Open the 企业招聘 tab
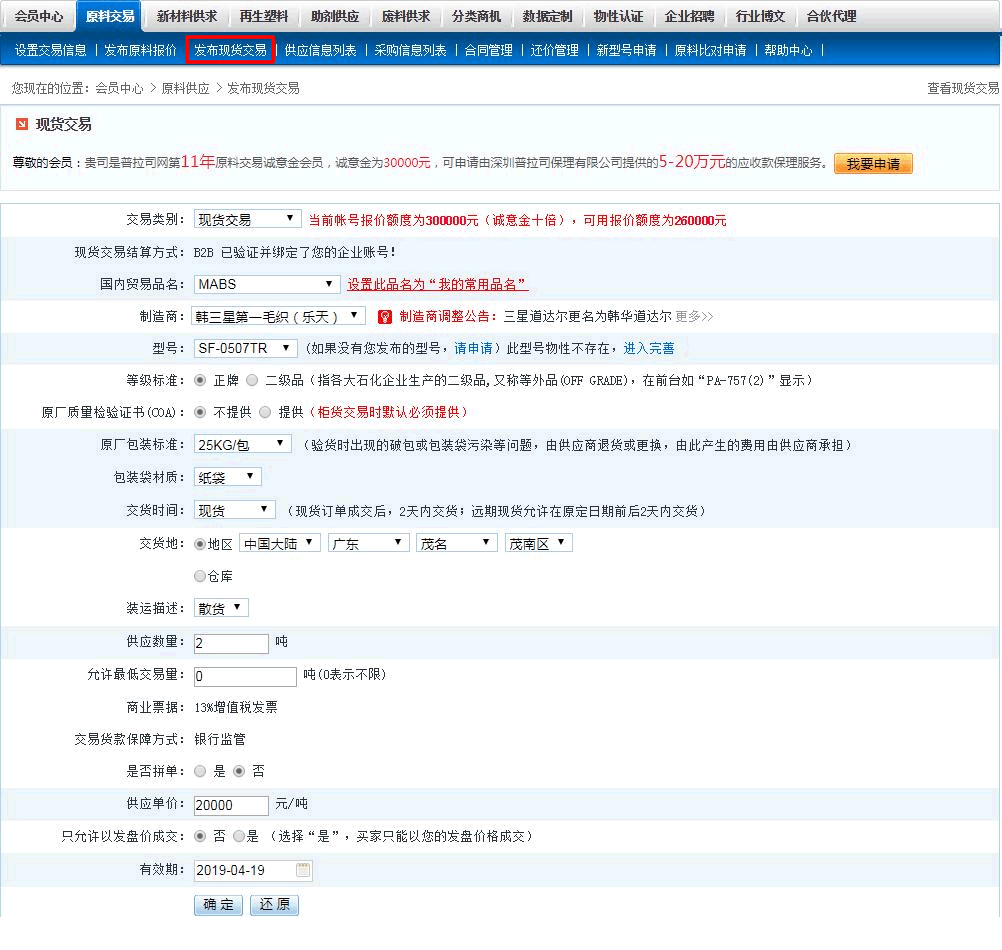1002x950 pixels. 689,16
